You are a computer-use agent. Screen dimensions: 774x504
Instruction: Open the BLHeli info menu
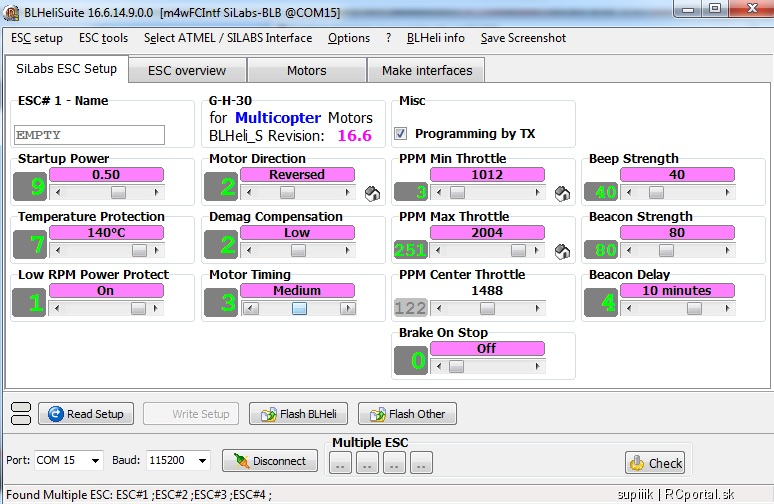pyautogui.click(x=436, y=38)
